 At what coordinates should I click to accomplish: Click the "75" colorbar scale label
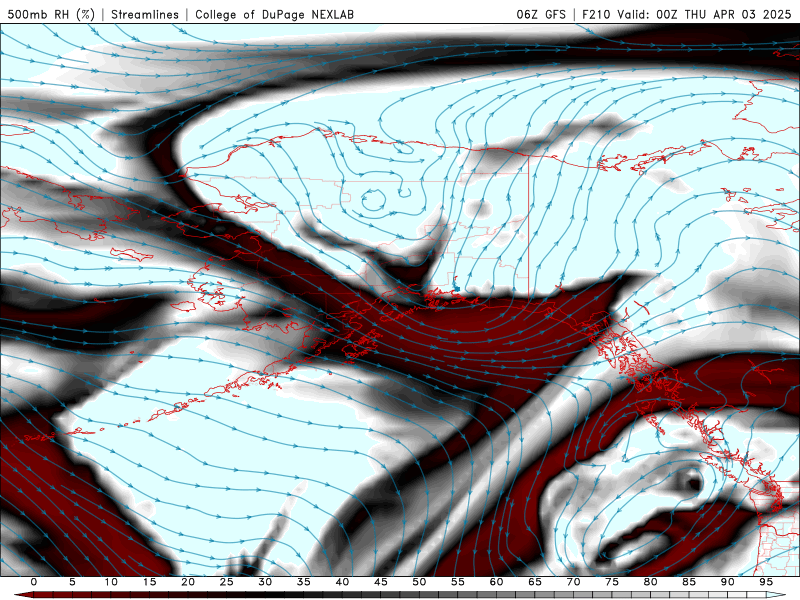click(x=612, y=582)
